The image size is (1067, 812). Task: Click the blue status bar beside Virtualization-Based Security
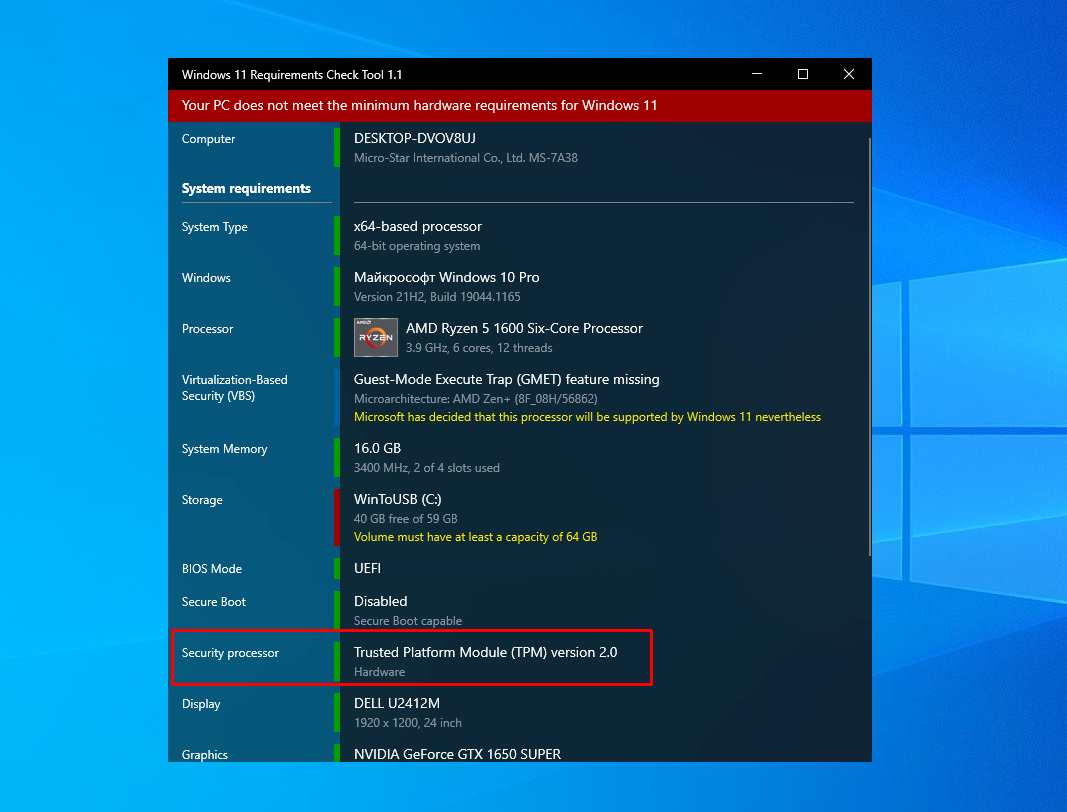click(x=337, y=397)
